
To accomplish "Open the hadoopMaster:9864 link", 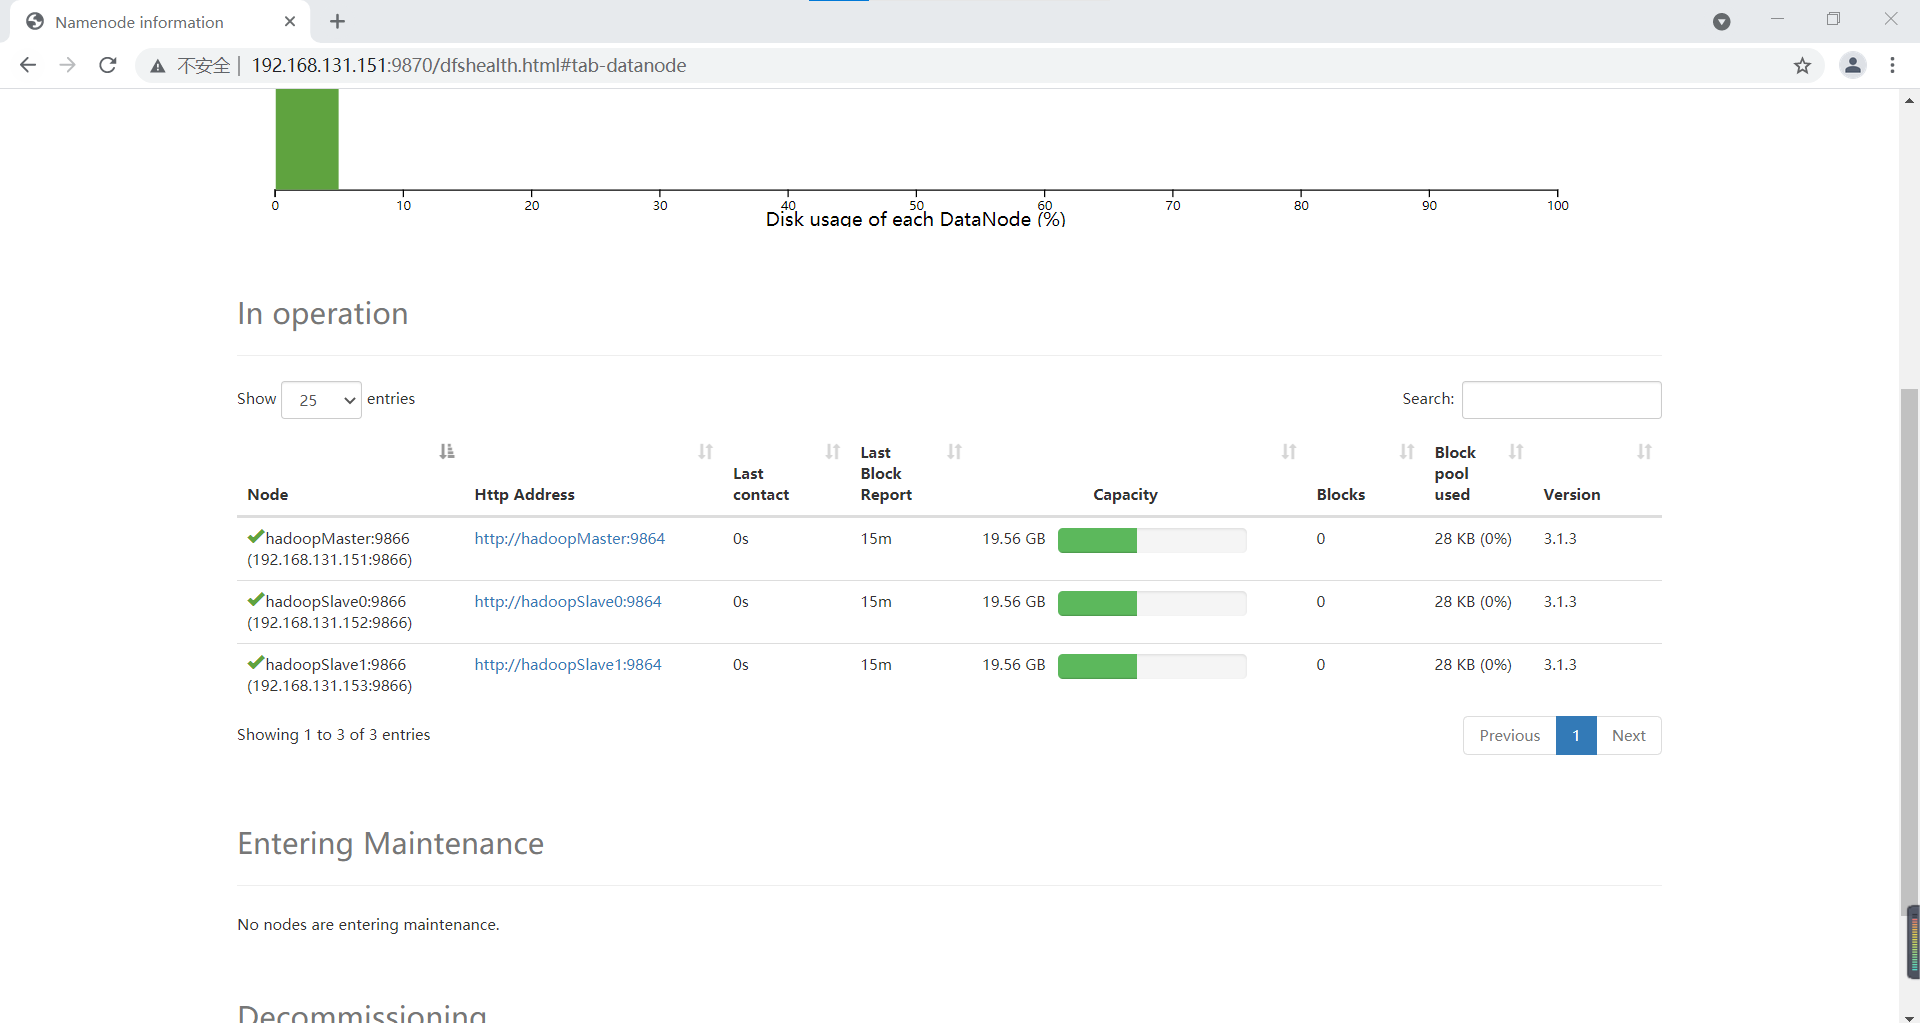I will click(x=570, y=538).
